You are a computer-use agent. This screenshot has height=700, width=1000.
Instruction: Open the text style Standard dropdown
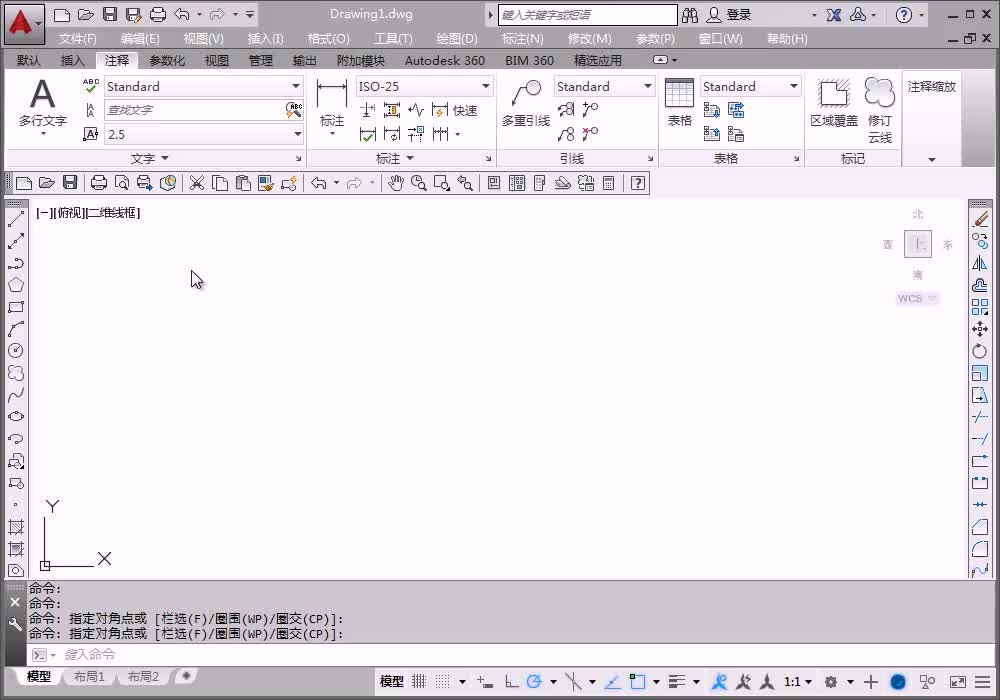click(296, 86)
